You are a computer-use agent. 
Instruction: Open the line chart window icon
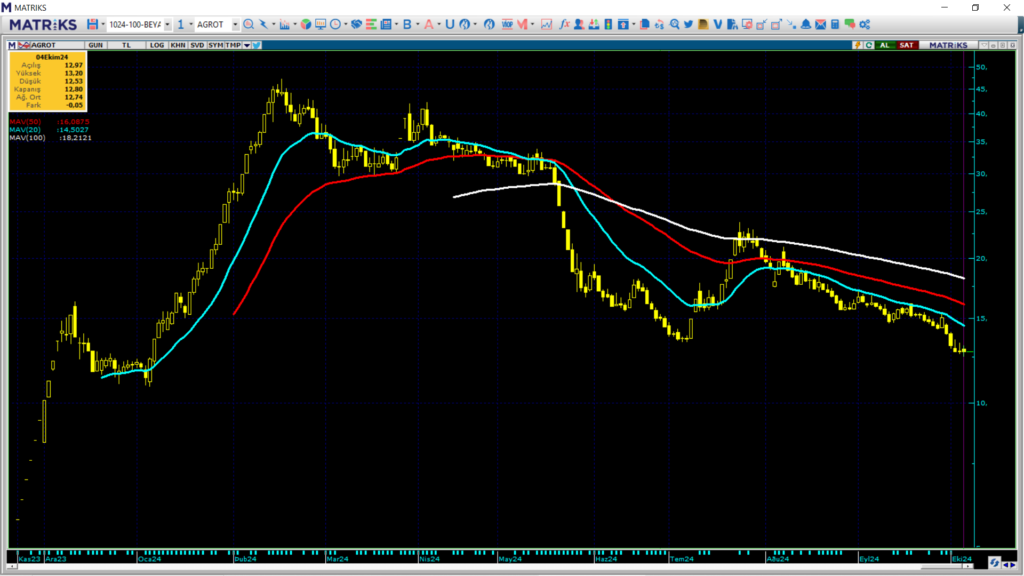(x=546, y=24)
